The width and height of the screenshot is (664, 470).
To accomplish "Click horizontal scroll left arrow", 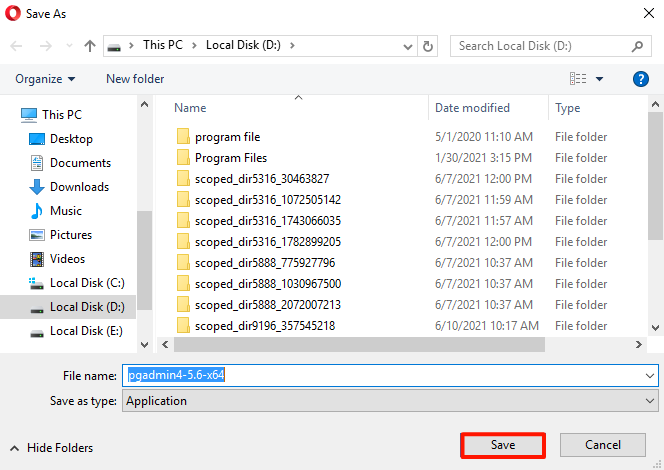I will 165,345.
